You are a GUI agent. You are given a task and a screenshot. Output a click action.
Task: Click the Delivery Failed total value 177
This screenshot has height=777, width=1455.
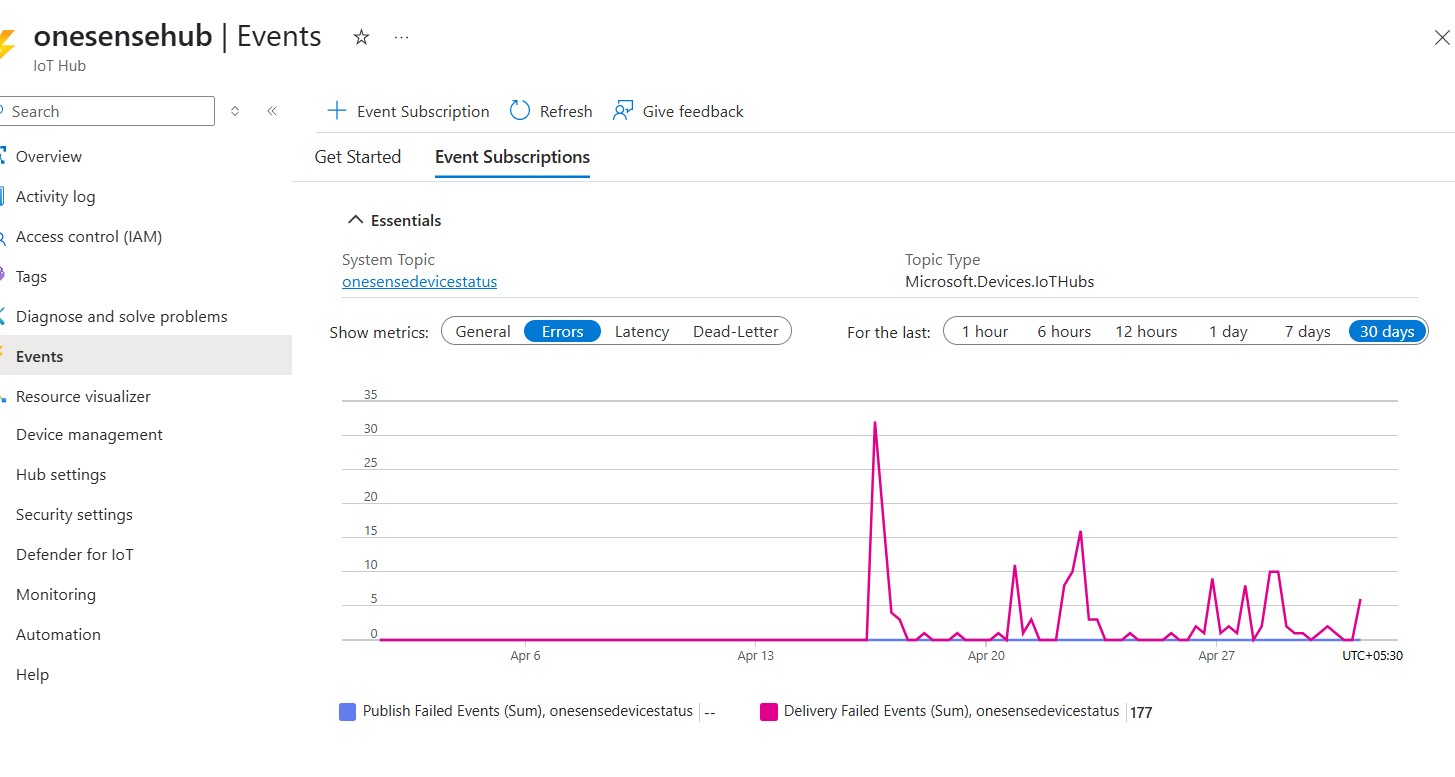pyautogui.click(x=1141, y=713)
